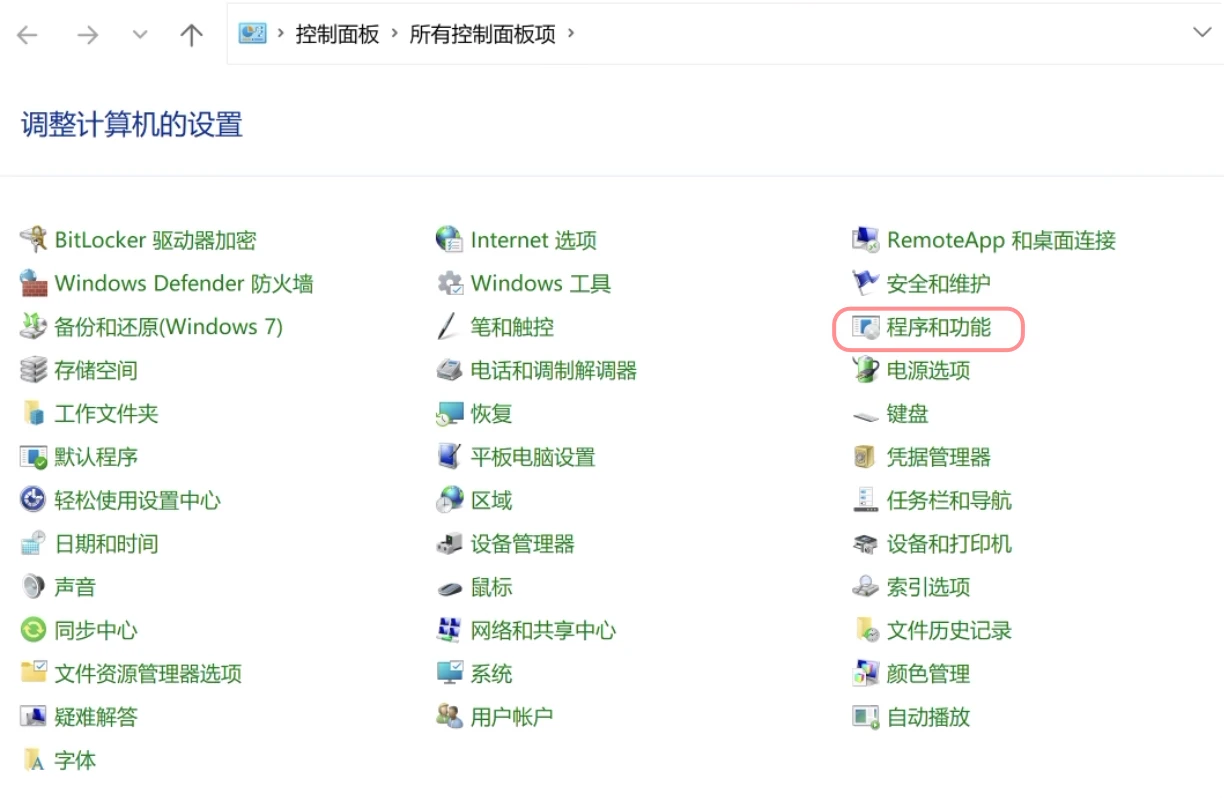The width and height of the screenshot is (1224, 800).
Task: Open the 设备管理器 link
Action: [x=523, y=544]
